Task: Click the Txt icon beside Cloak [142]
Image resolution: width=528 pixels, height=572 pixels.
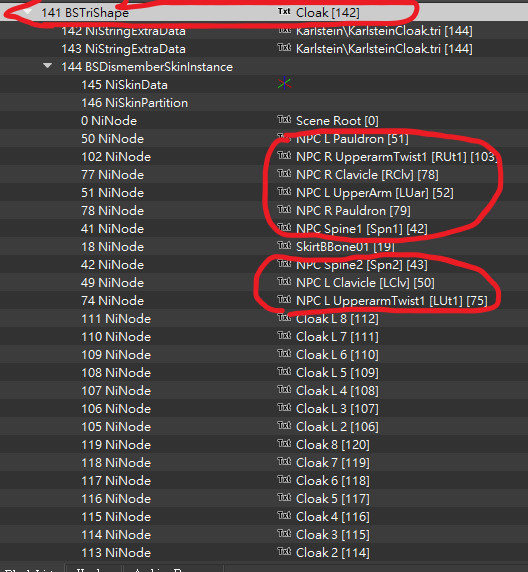Action: [284, 11]
